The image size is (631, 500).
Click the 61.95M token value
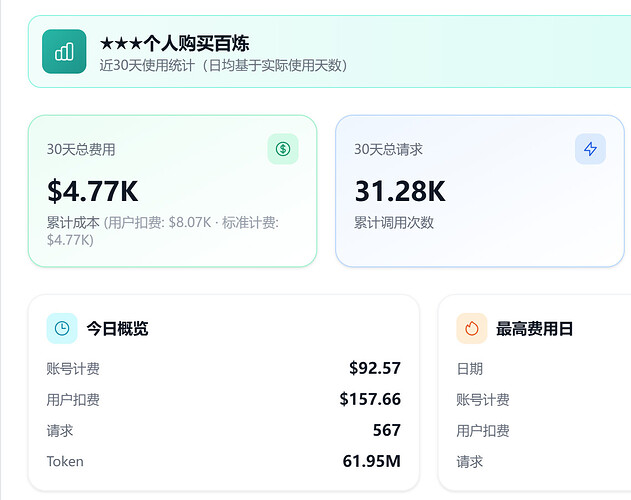point(372,461)
